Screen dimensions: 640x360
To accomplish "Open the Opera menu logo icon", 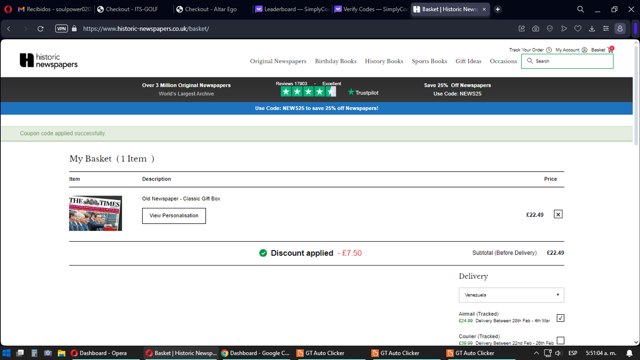I will pos(8,9).
